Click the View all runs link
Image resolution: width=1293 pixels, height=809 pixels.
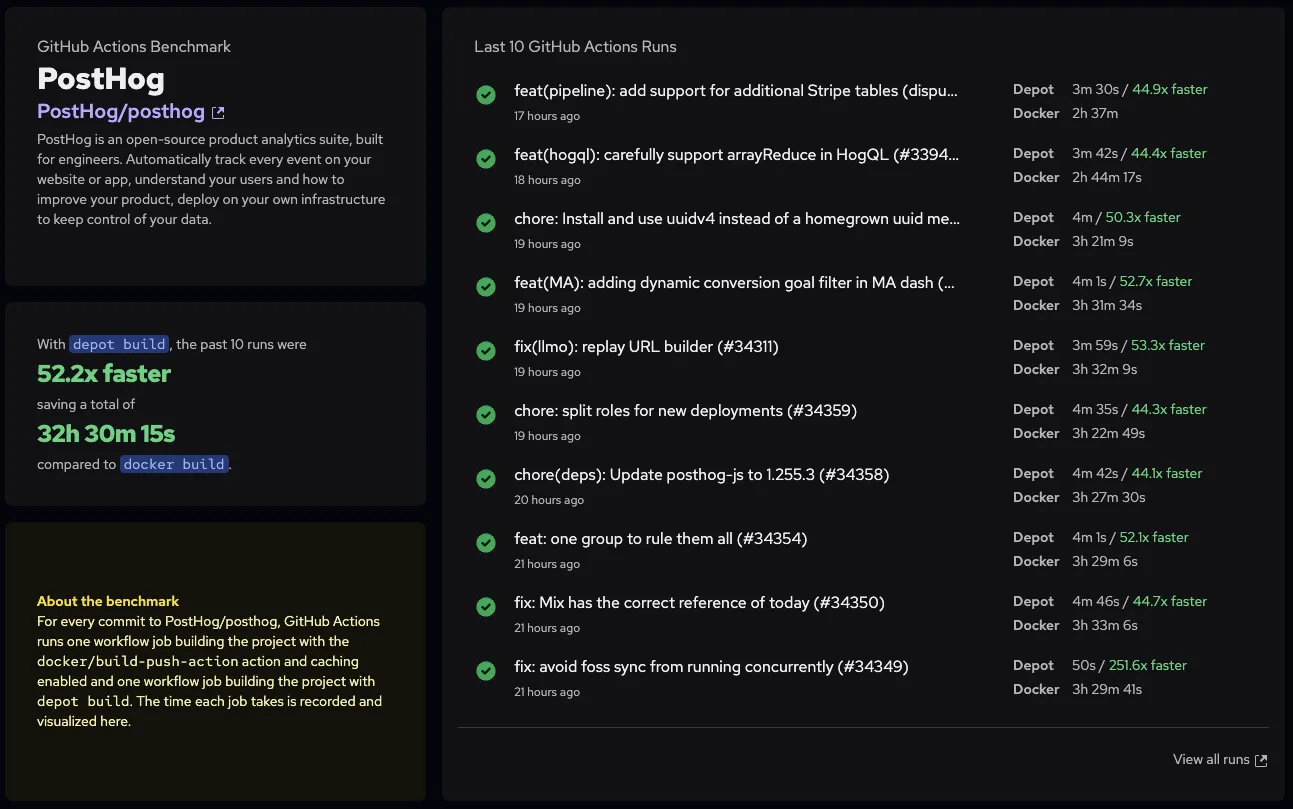[x=1211, y=759]
